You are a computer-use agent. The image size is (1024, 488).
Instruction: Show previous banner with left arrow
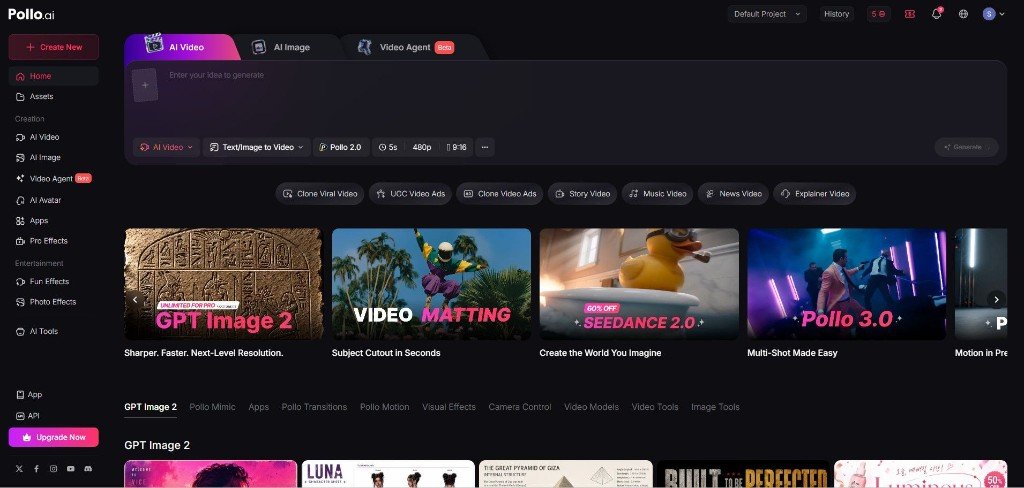(x=135, y=300)
